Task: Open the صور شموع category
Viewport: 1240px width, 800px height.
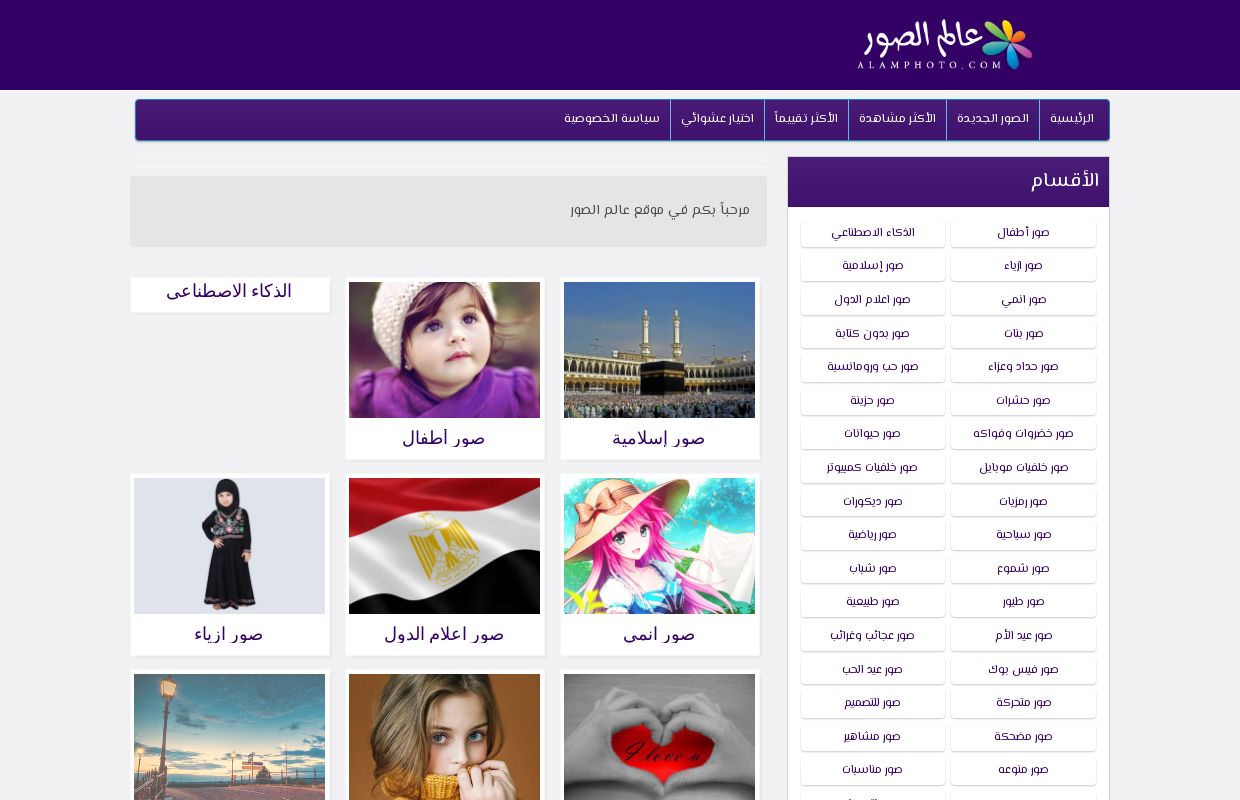Action: [1023, 569]
